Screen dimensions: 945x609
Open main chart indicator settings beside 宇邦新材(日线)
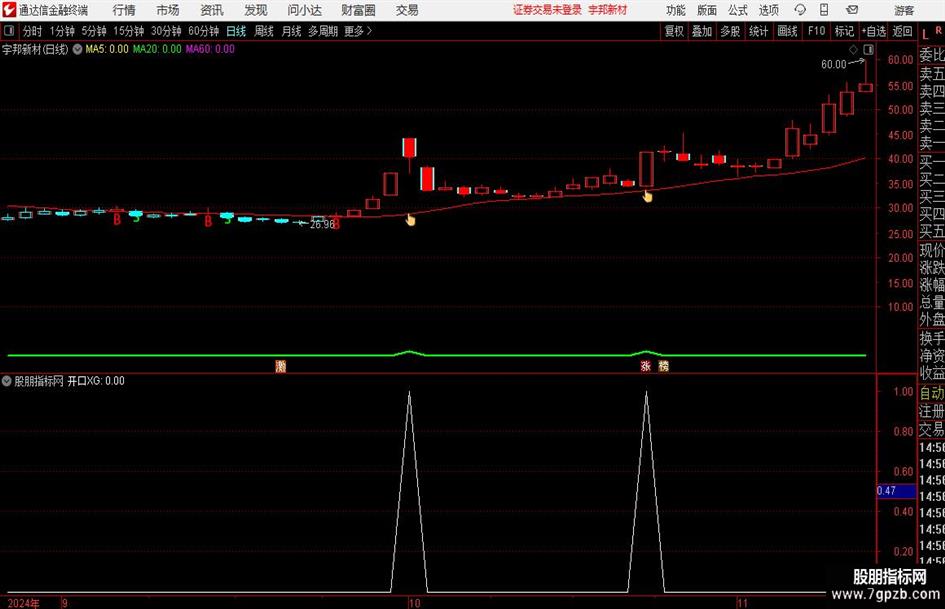point(78,49)
